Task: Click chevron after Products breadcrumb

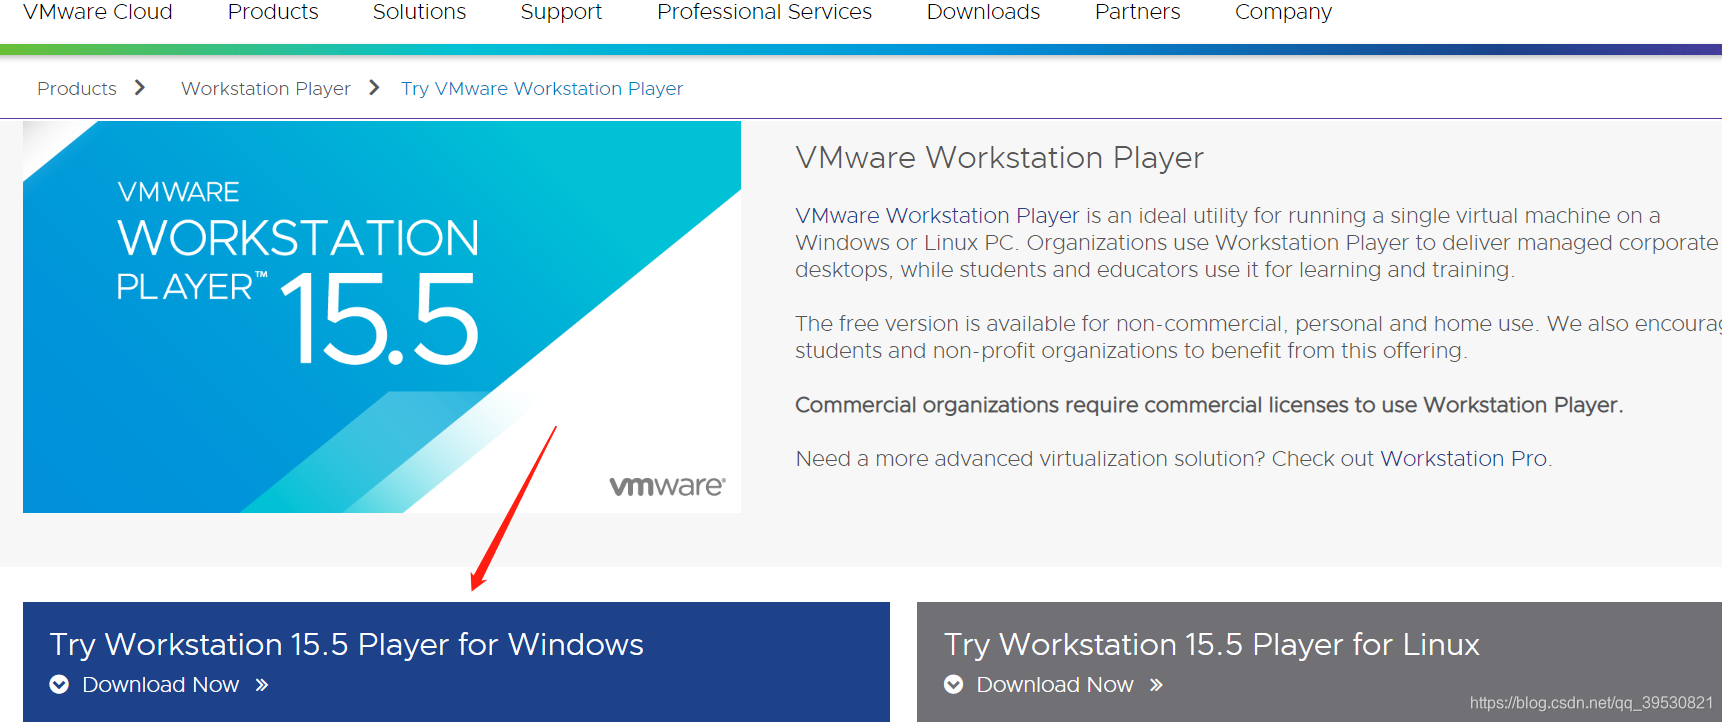Action: click(140, 87)
